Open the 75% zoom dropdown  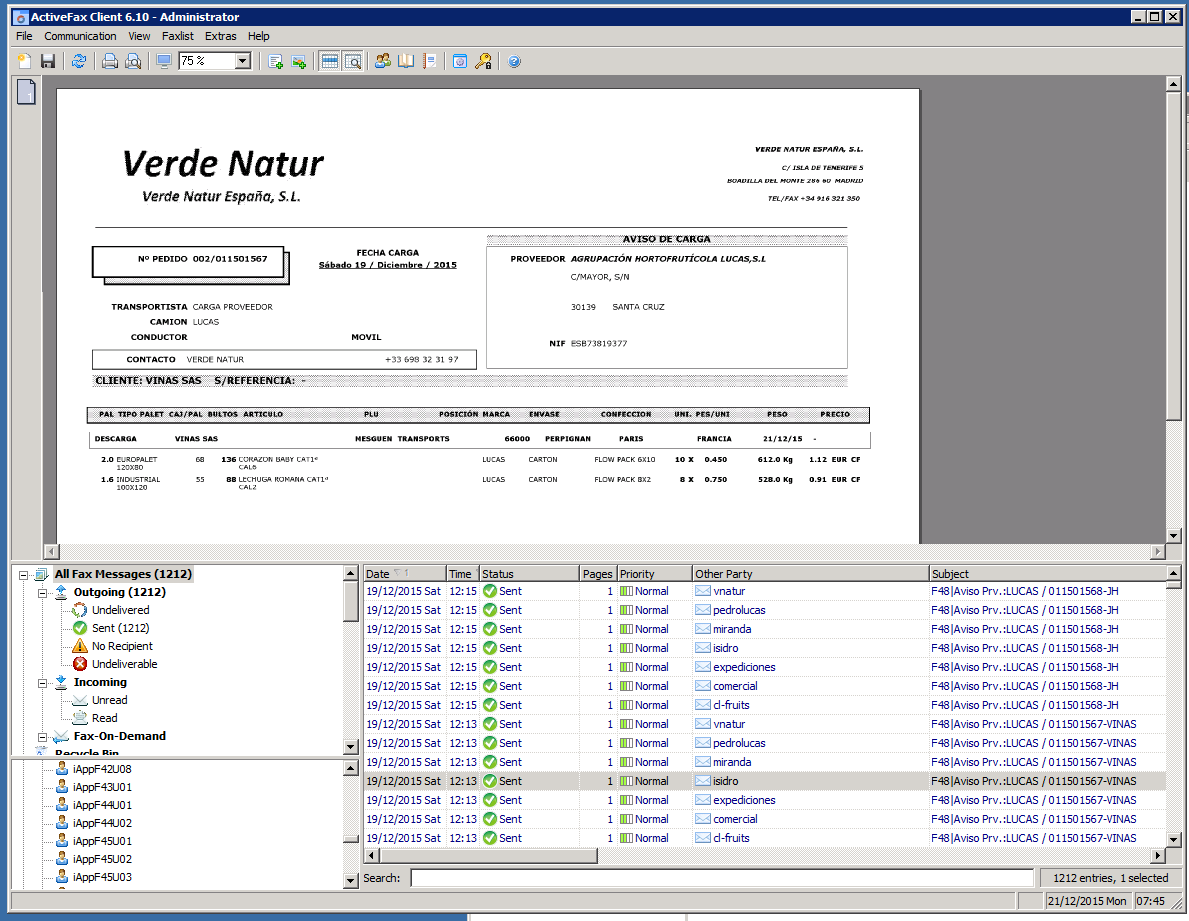coord(240,61)
